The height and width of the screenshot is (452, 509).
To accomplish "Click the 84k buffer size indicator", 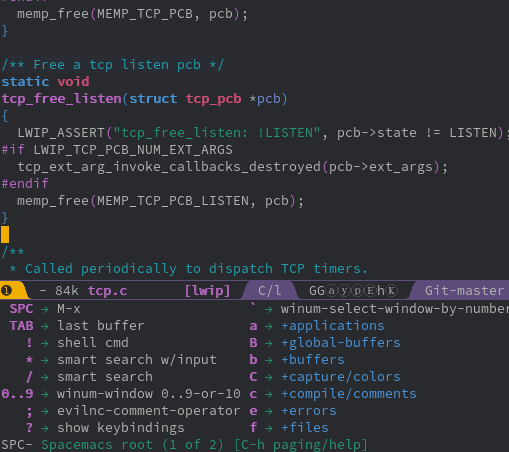I will [x=67, y=291].
